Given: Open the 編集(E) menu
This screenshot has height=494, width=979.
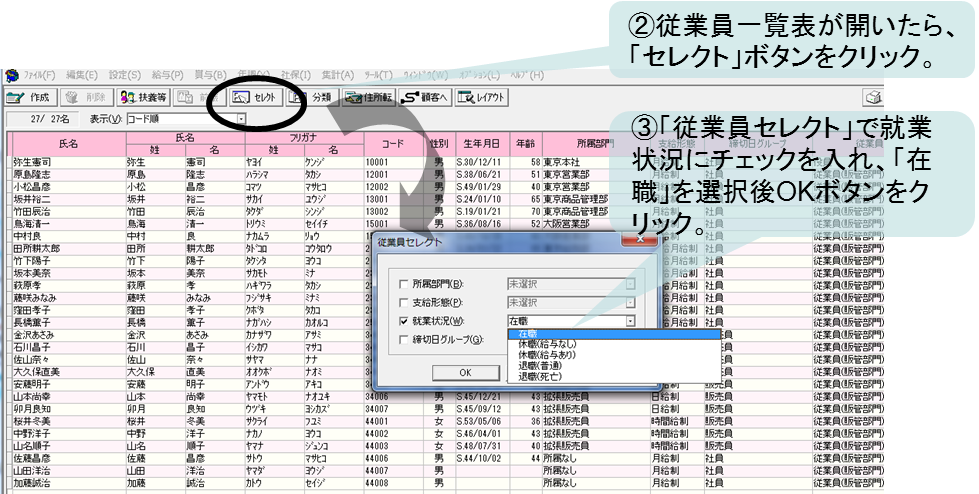Looking at the screenshot, I should coord(82,75).
